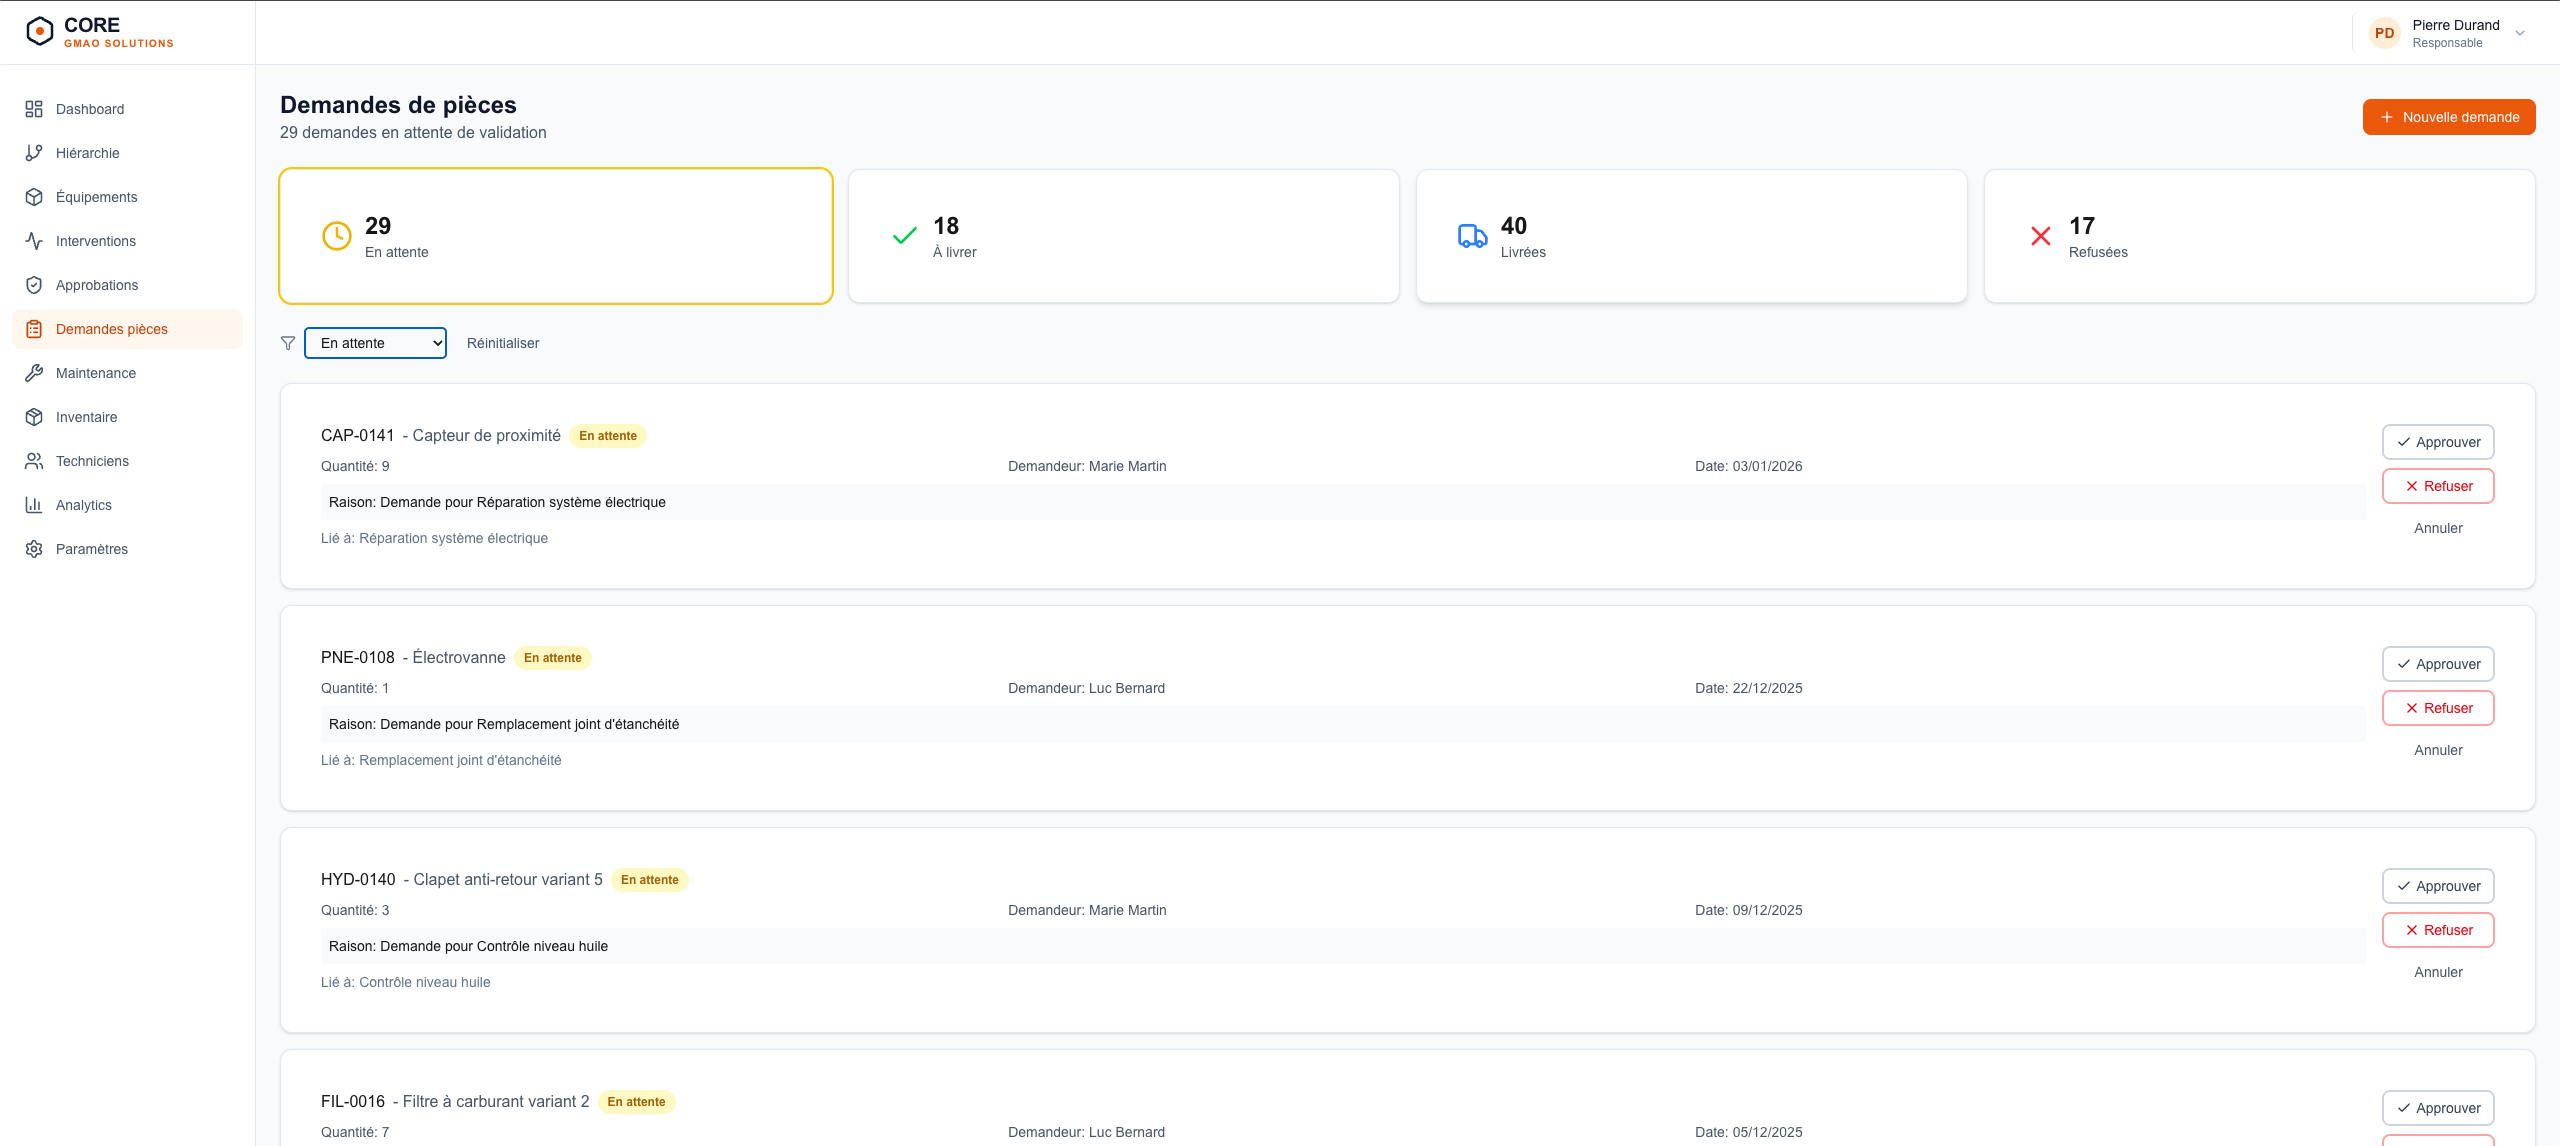
Task: Click the En attente badge on FIL-0016
Action: point(636,1102)
